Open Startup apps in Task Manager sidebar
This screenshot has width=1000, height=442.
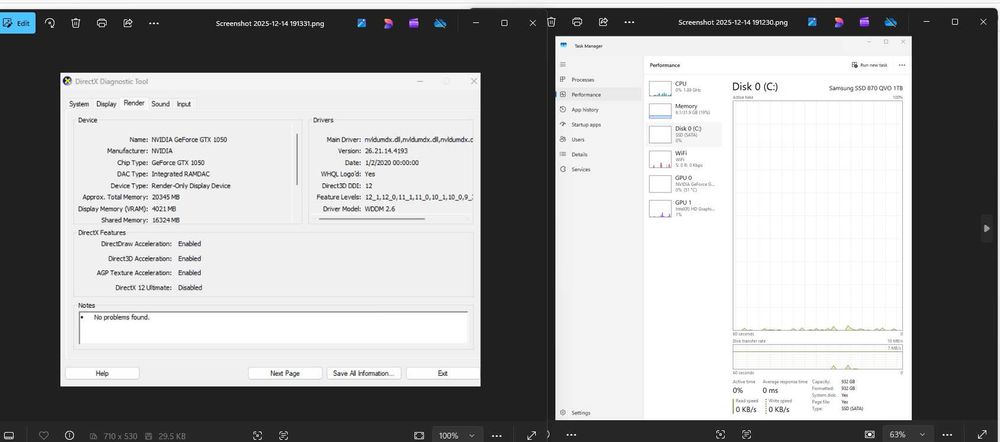pos(599,124)
